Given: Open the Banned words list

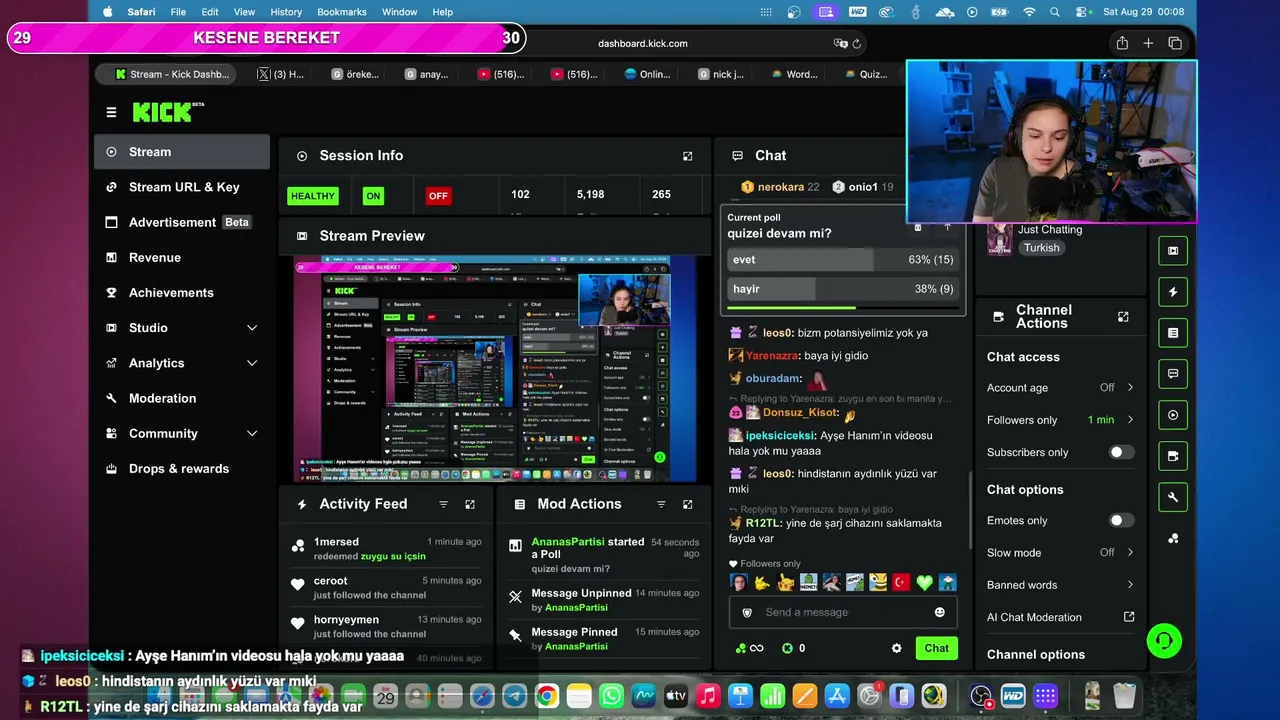Looking at the screenshot, I should coord(1060,585).
